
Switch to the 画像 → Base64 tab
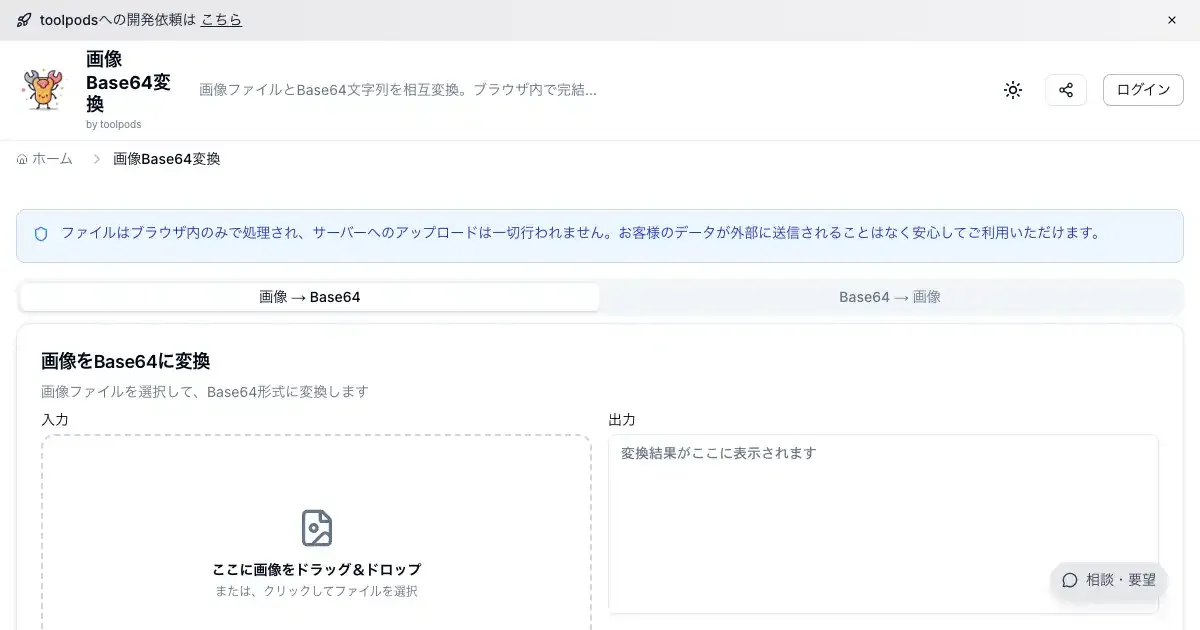310,297
